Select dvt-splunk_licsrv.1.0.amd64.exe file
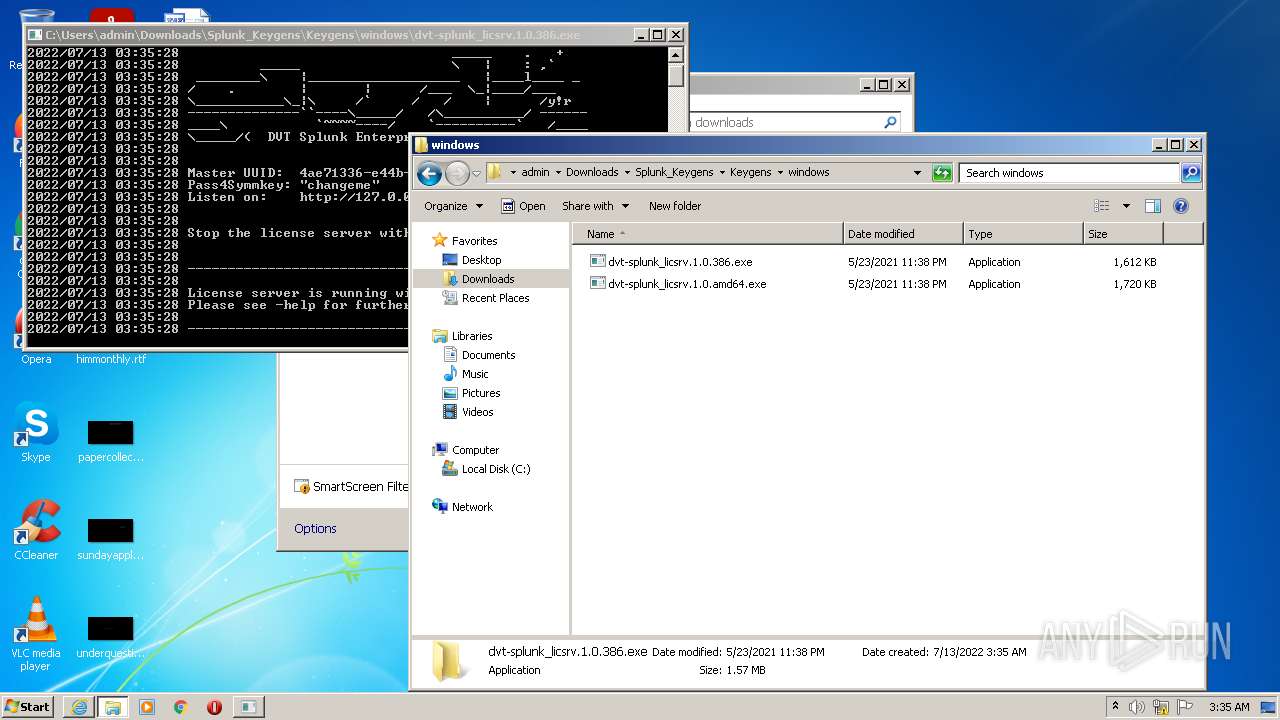The height and width of the screenshot is (720, 1280). (687, 284)
